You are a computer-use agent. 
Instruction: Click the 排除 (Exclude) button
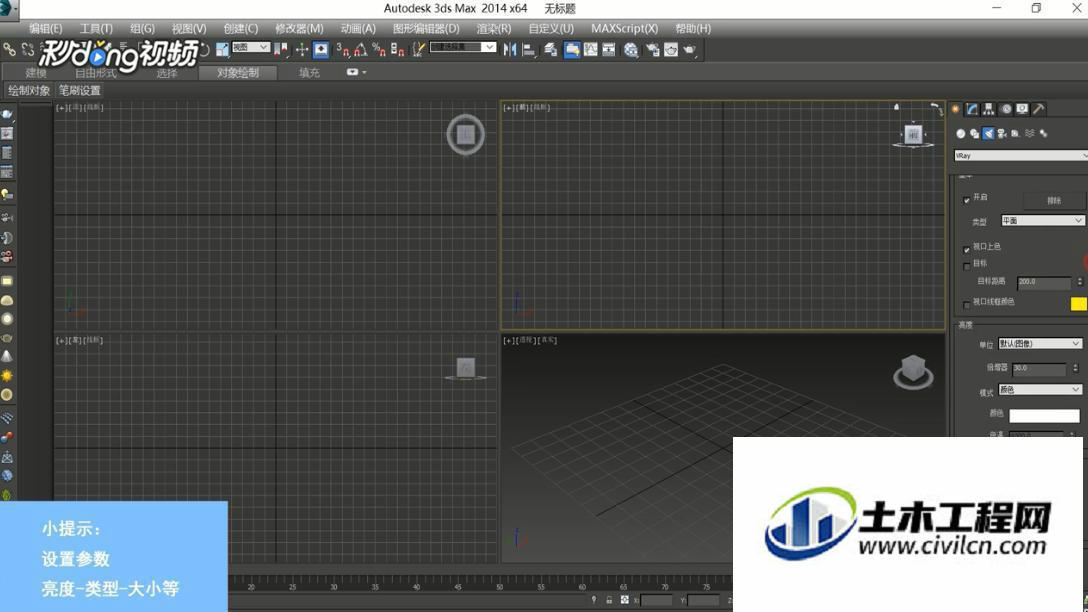point(1054,201)
